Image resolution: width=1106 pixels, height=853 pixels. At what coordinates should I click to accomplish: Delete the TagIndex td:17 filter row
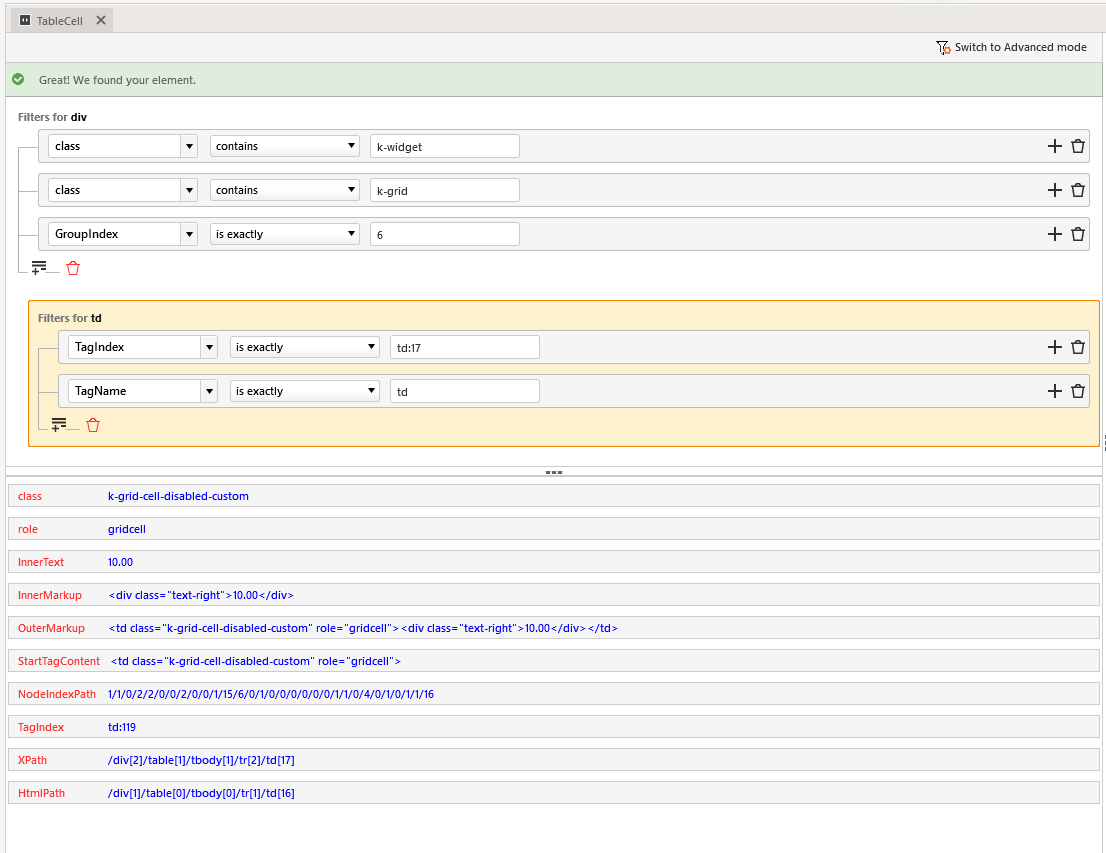click(x=1078, y=347)
